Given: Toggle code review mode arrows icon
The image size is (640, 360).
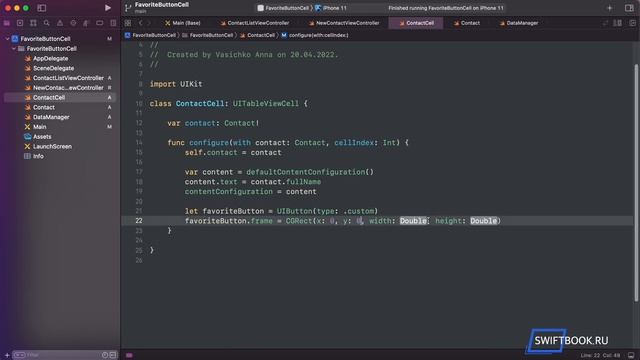Looking at the screenshot, I should 605,23.
